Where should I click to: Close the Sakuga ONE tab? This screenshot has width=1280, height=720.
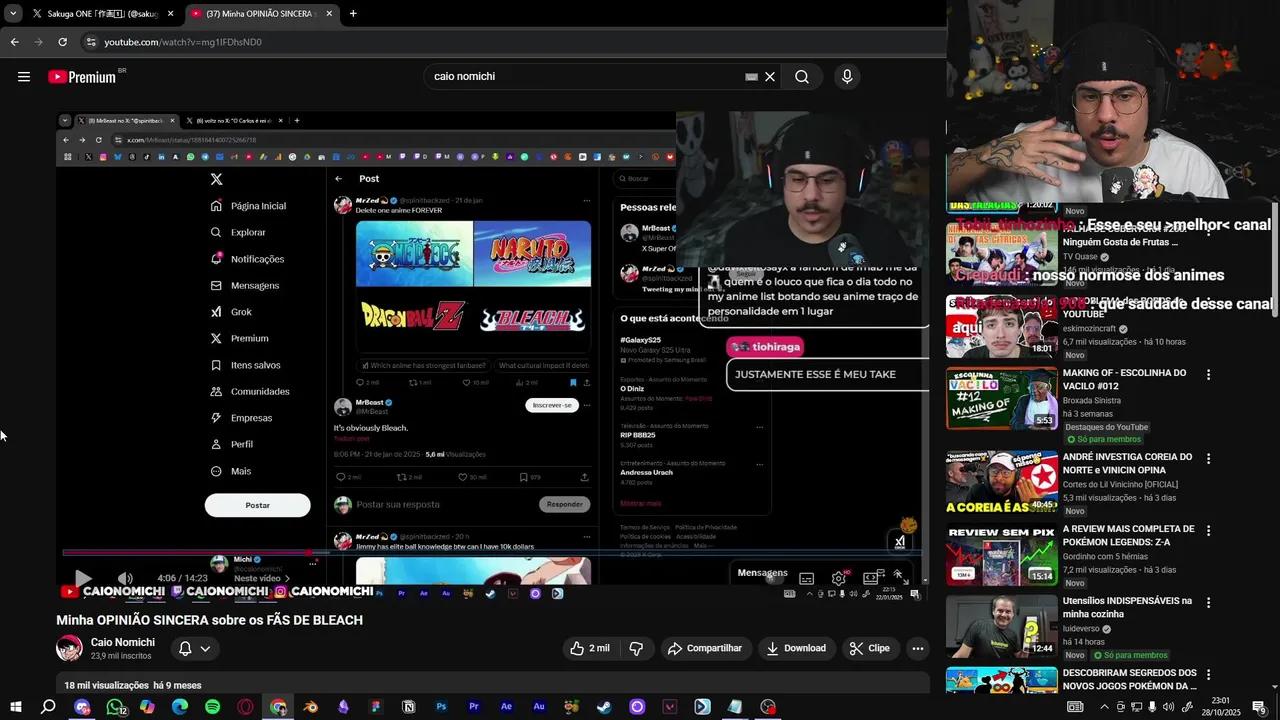tap(170, 14)
